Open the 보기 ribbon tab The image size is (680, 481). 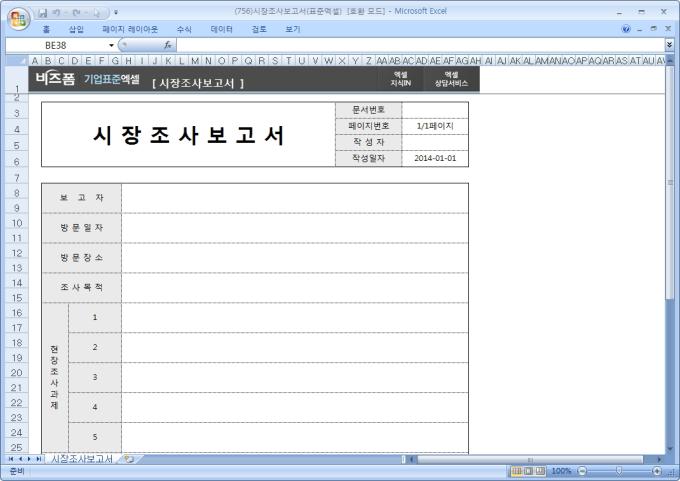coord(292,29)
